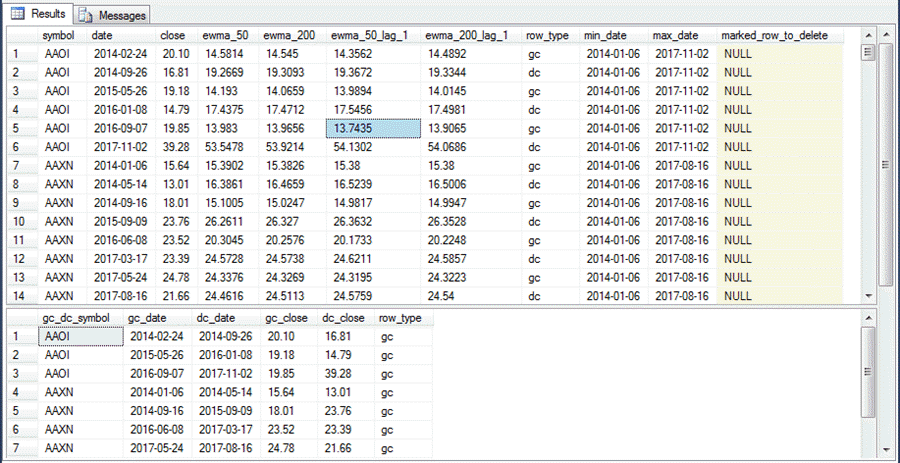
Task: Click max_date 2017-08-16 in row 14
Action: (x=681, y=296)
